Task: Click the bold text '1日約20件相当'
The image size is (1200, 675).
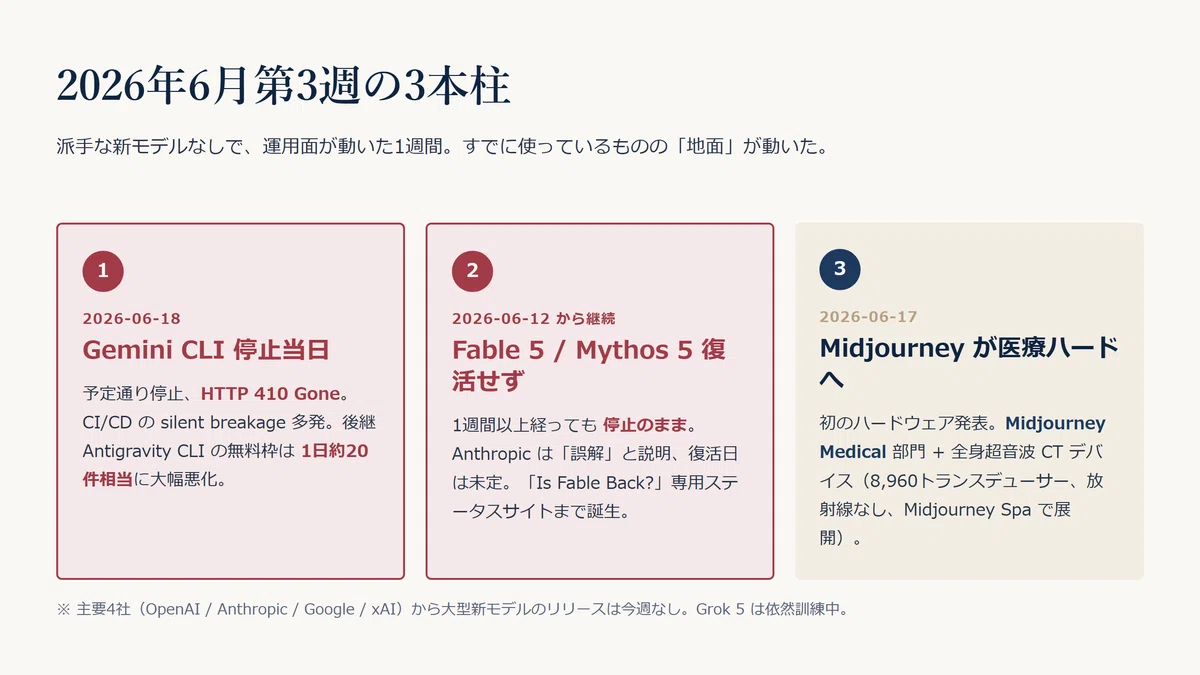Action: tap(225, 465)
